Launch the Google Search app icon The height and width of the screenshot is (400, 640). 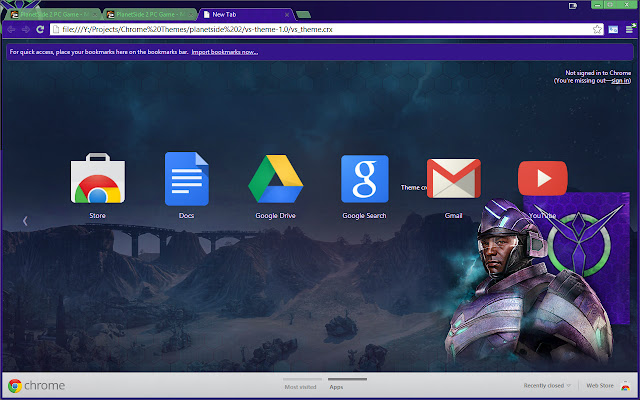click(364, 178)
